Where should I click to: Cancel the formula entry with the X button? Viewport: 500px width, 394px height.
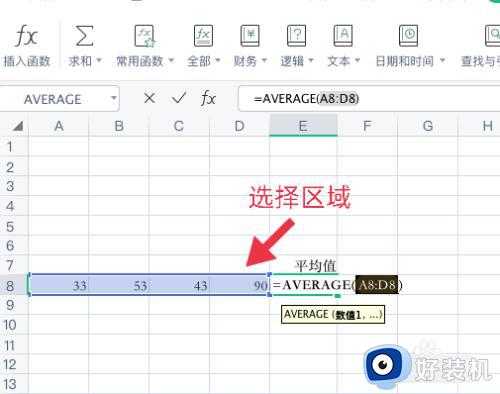[149, 98]
